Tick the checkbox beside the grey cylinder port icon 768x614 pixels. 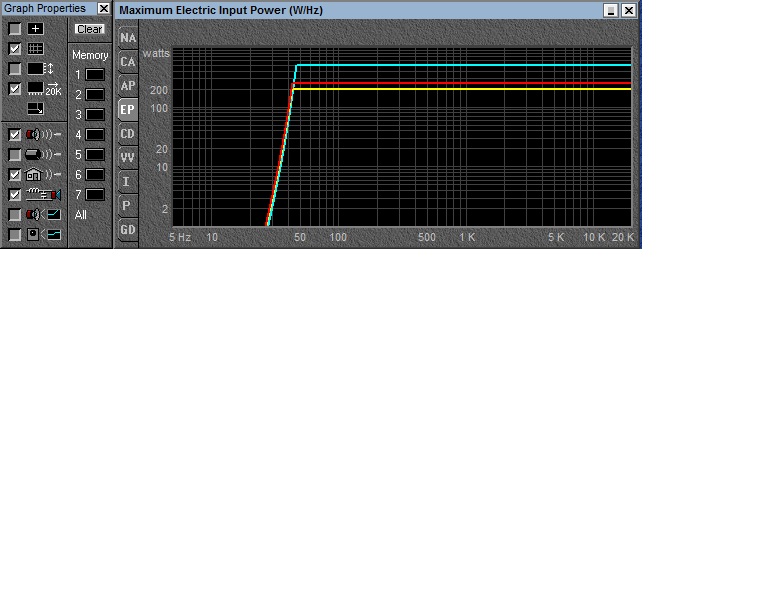click(15, 155)
